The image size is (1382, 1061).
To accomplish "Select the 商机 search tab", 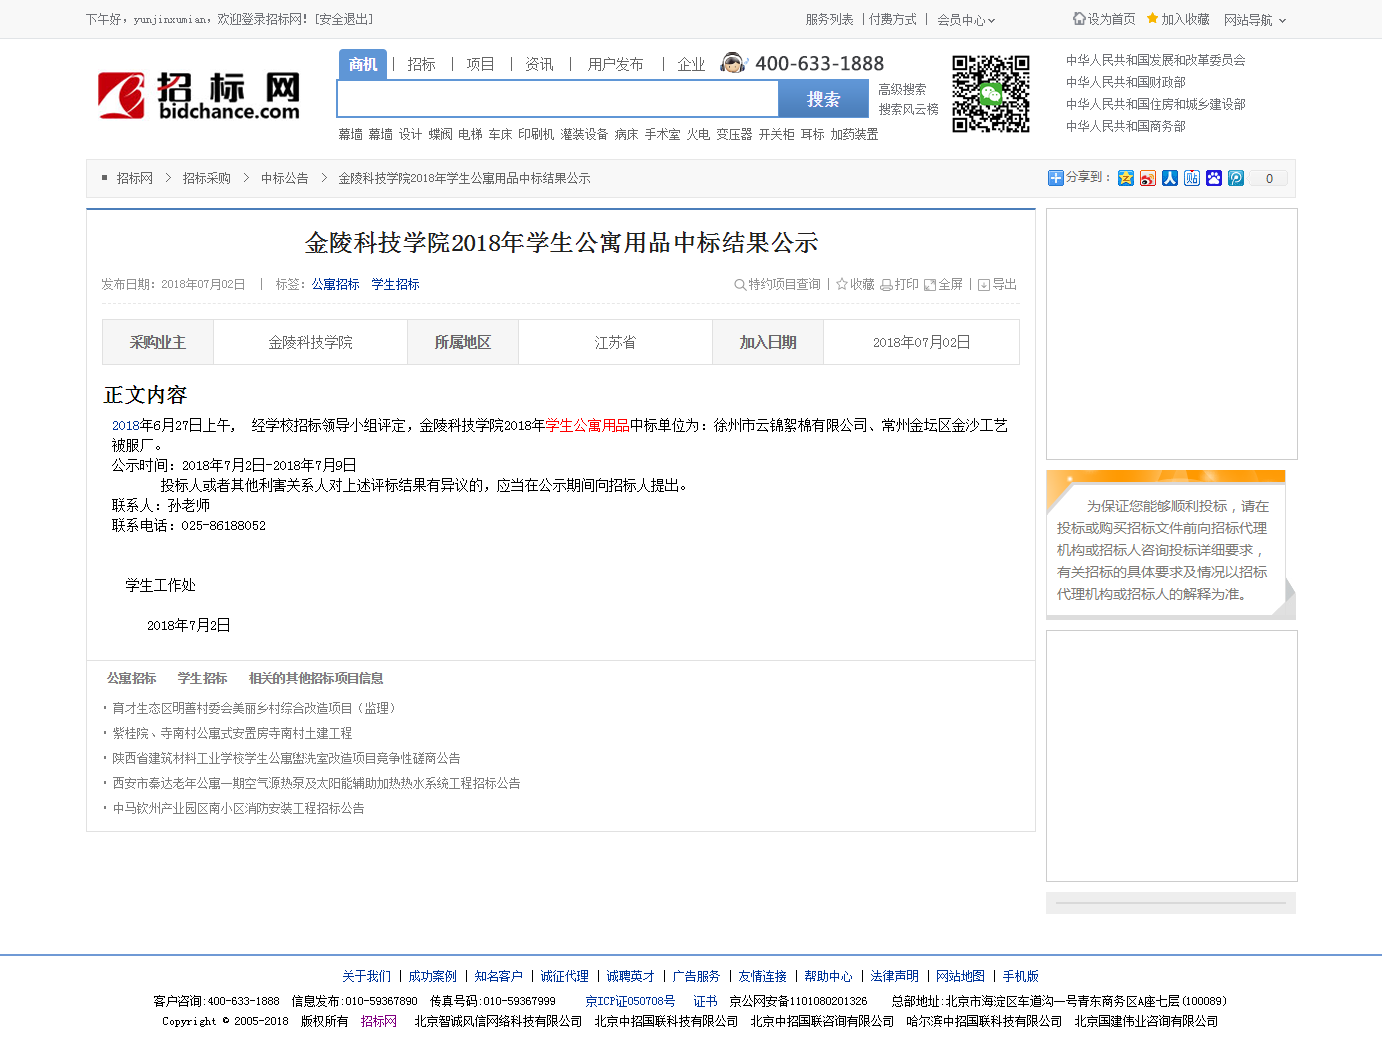I will [363, 64].
